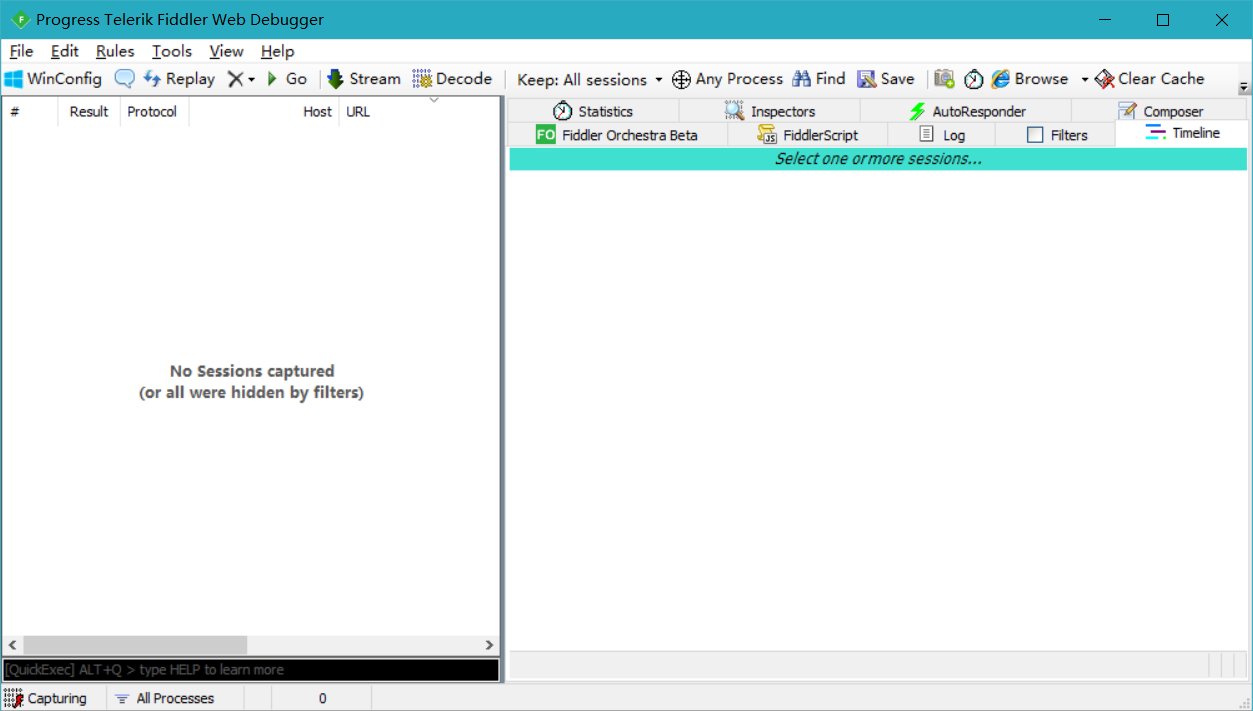Open the Rules menu
The image size is (1253, 711).
pyautogui.click(x=115, y=51)
